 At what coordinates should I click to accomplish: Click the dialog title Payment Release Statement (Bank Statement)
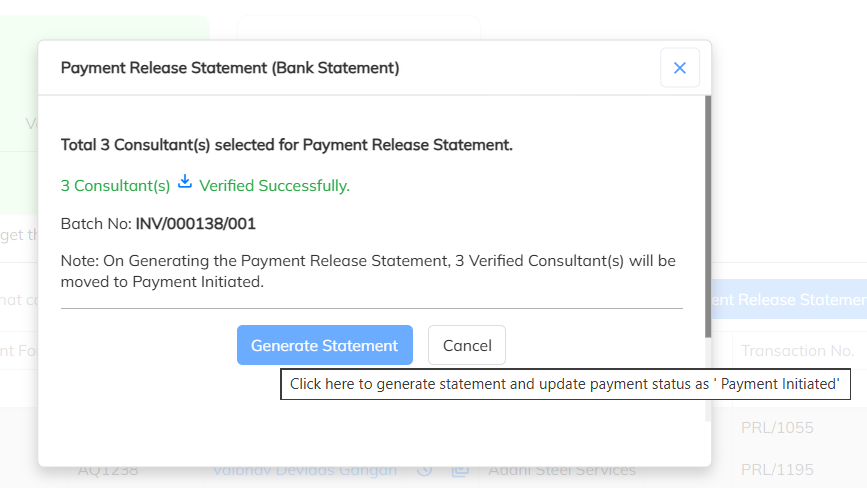tap(230, 68)
